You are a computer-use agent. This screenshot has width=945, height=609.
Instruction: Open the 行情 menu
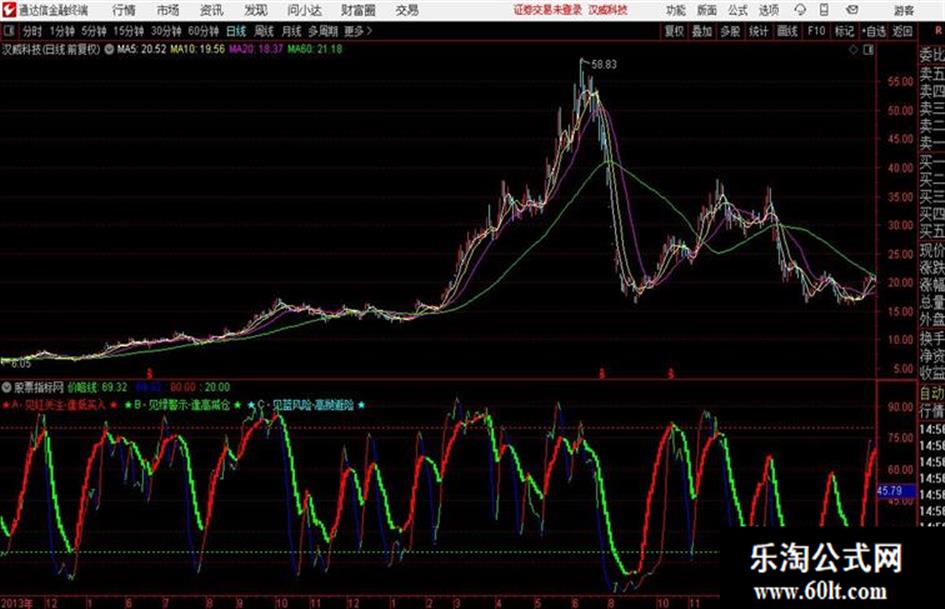(124, 10)
